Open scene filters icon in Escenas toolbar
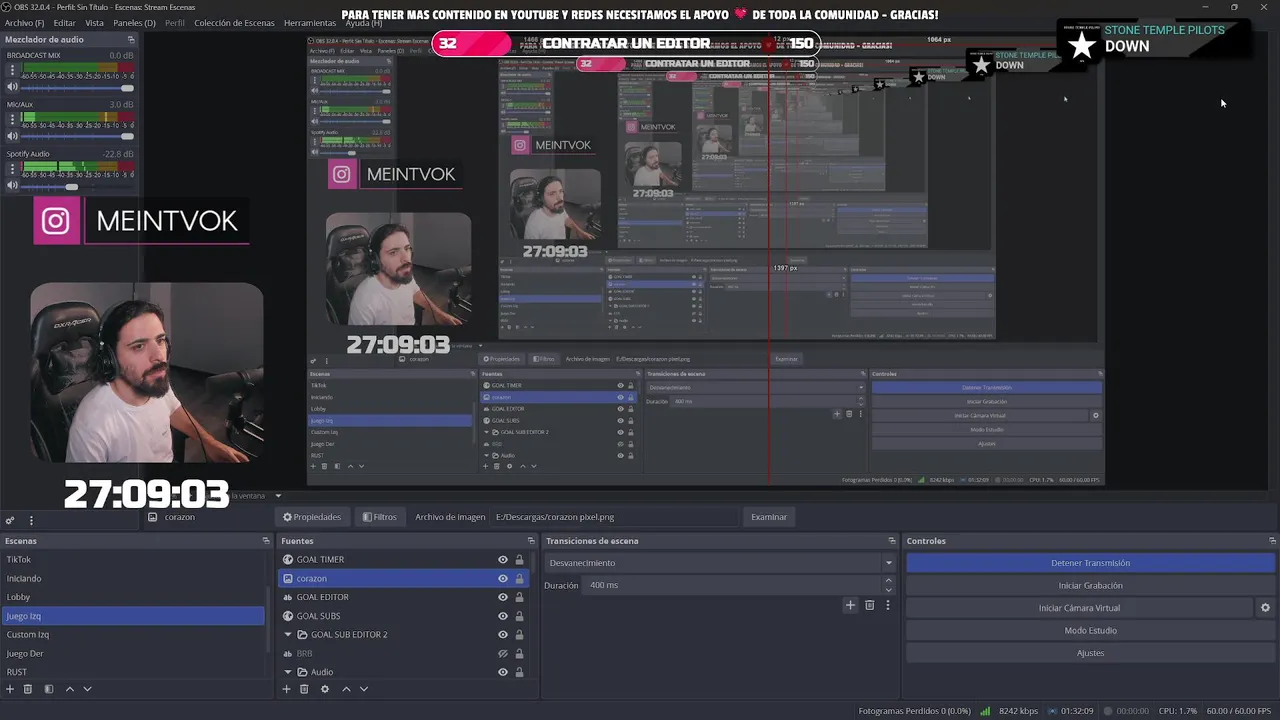The image size is (1280, 720). tap(48, 689)
